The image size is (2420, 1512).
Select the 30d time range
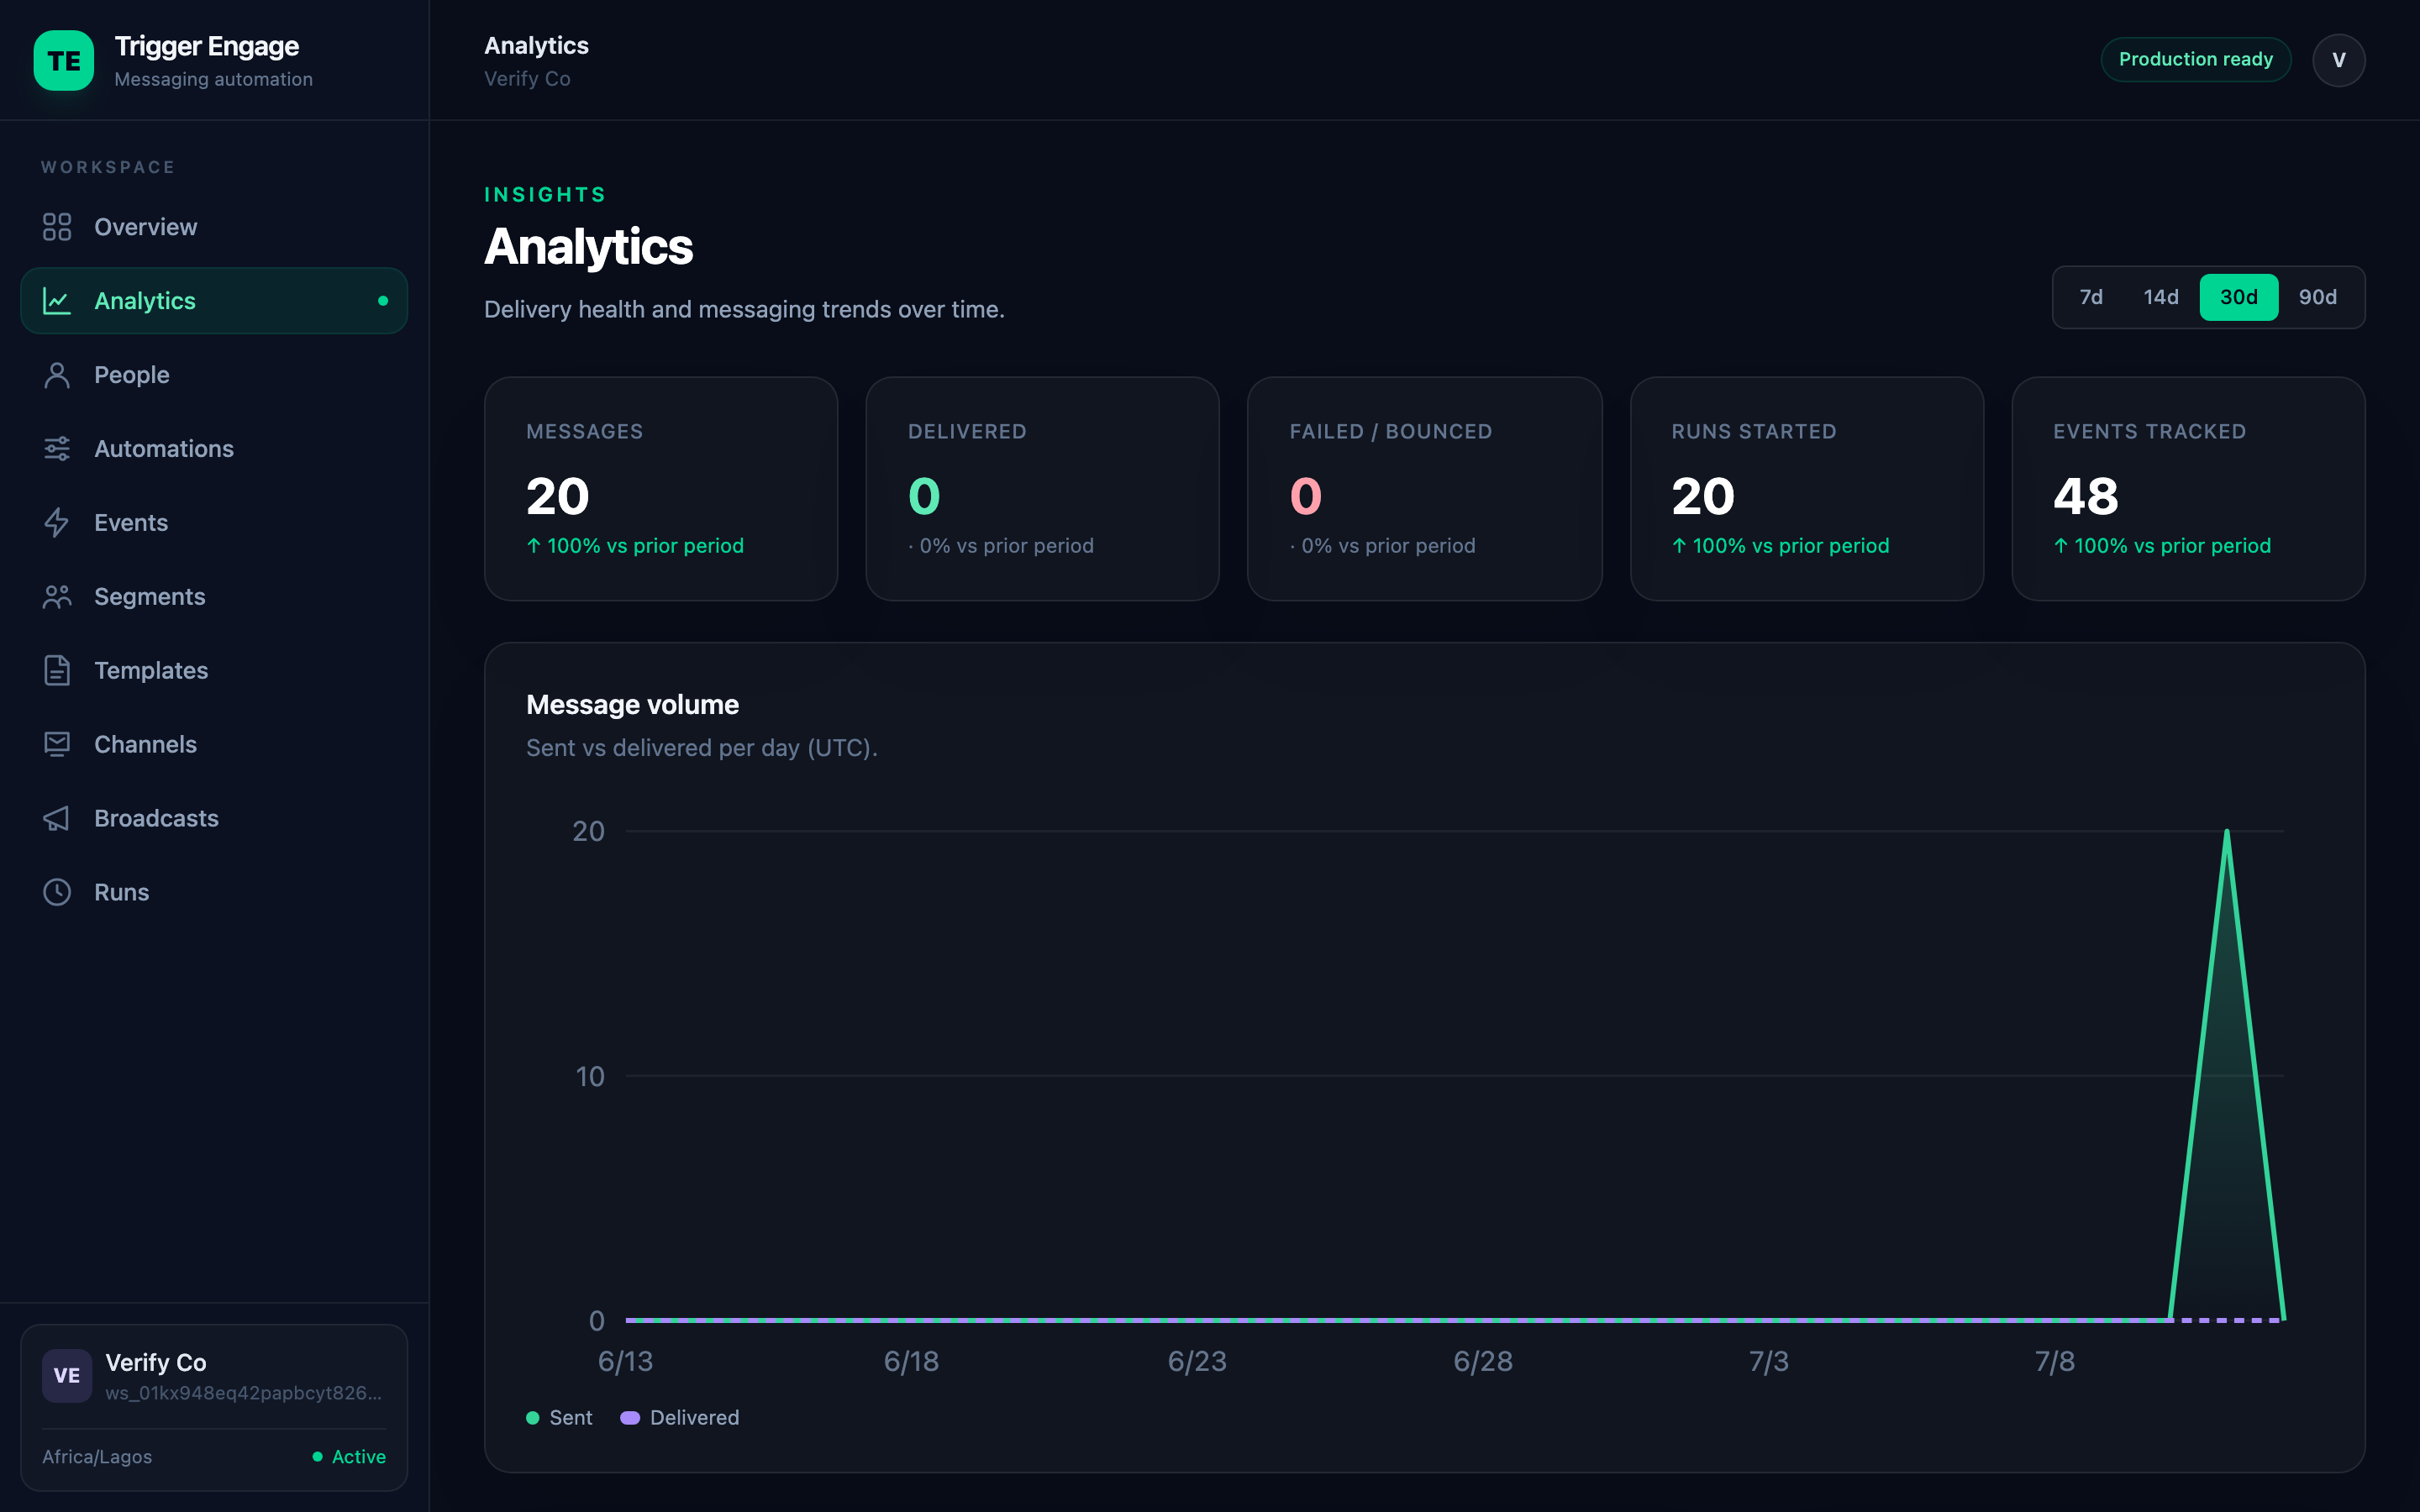click(x=2239, y=297)
